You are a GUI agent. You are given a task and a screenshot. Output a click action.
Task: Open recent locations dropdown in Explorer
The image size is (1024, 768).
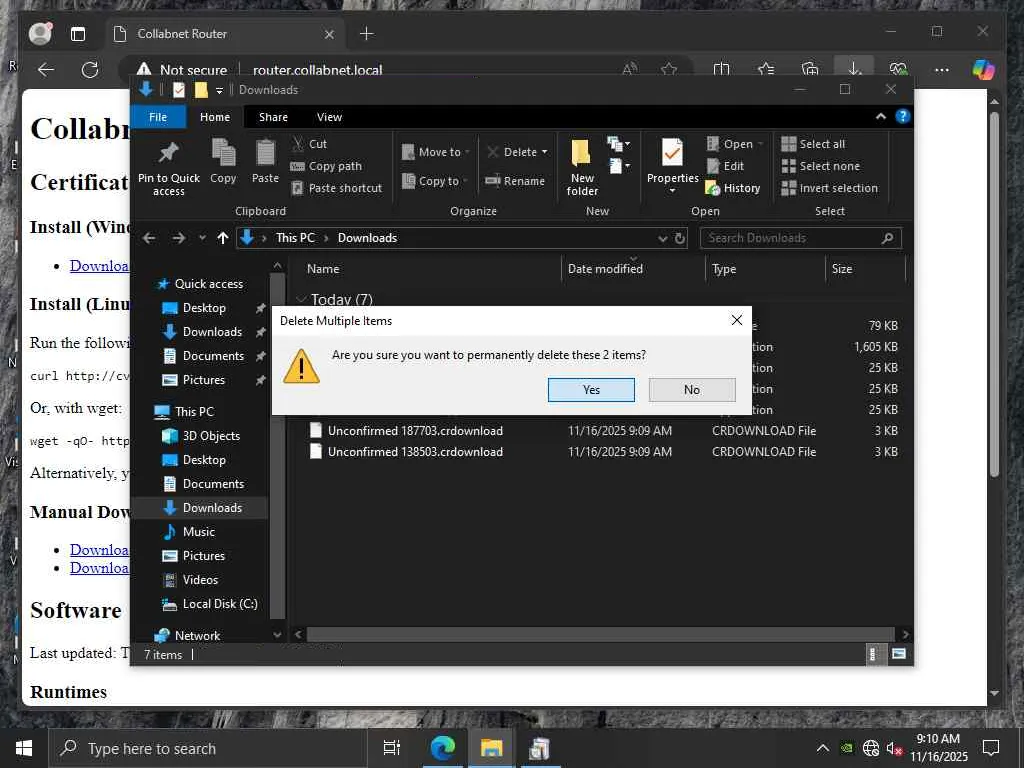202,238
